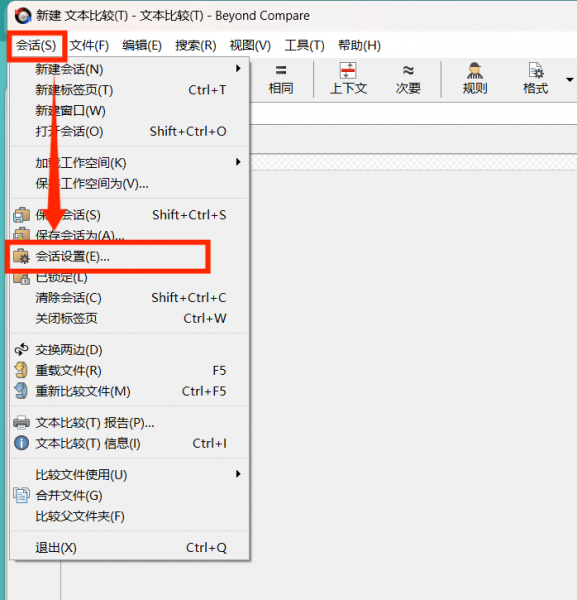Click the Ctrl+I shortcut text
The width and height of the screenshot is (577, 600).
209,443
